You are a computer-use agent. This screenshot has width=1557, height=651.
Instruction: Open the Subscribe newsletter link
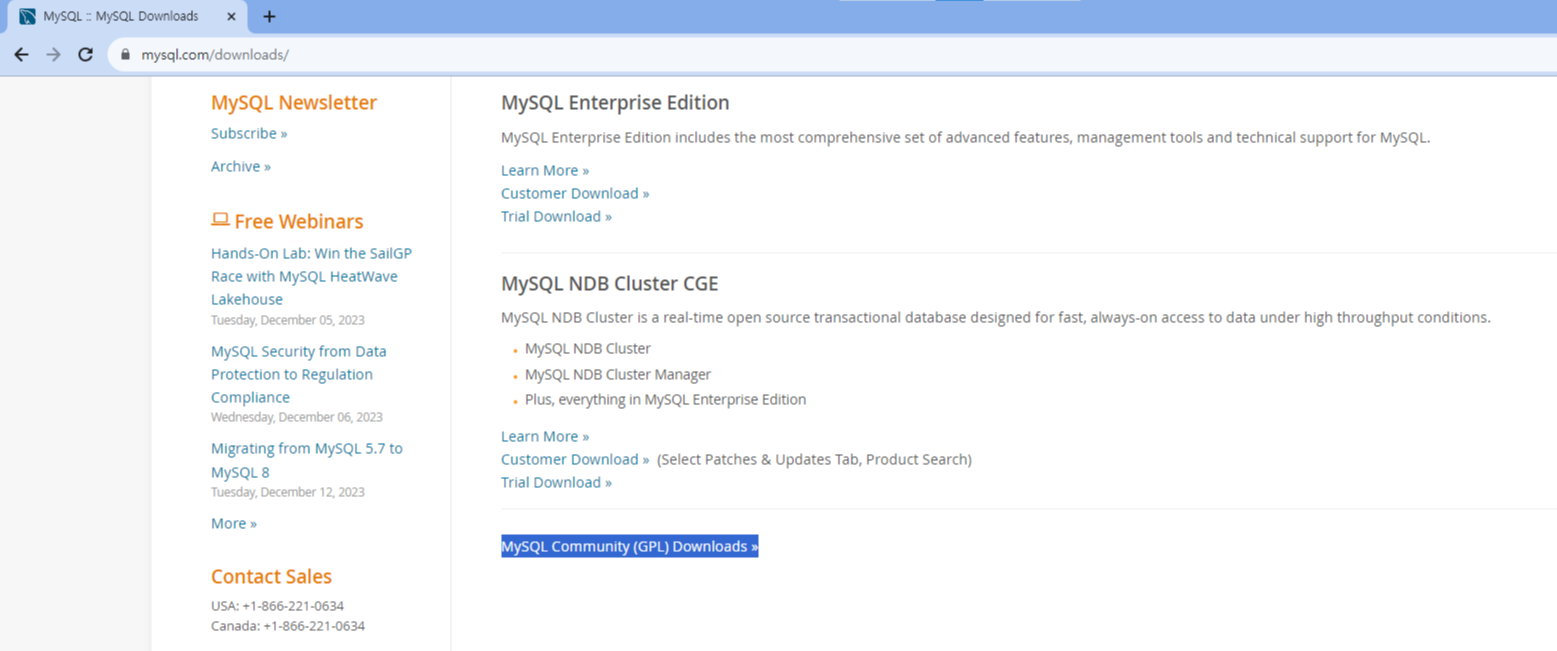pos(249,133)
